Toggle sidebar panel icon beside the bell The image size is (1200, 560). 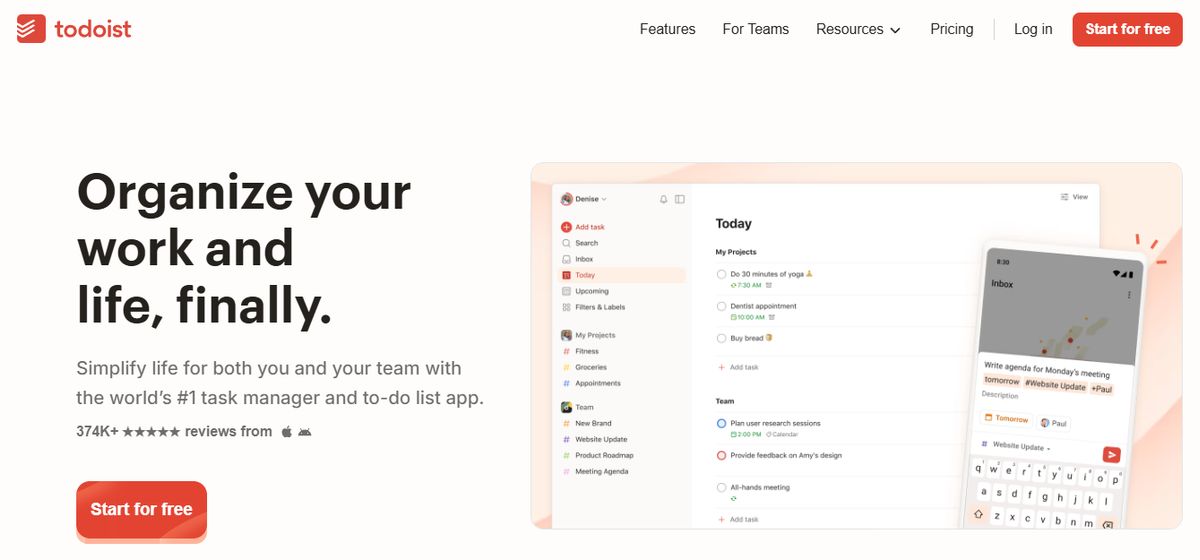(680, 199)
